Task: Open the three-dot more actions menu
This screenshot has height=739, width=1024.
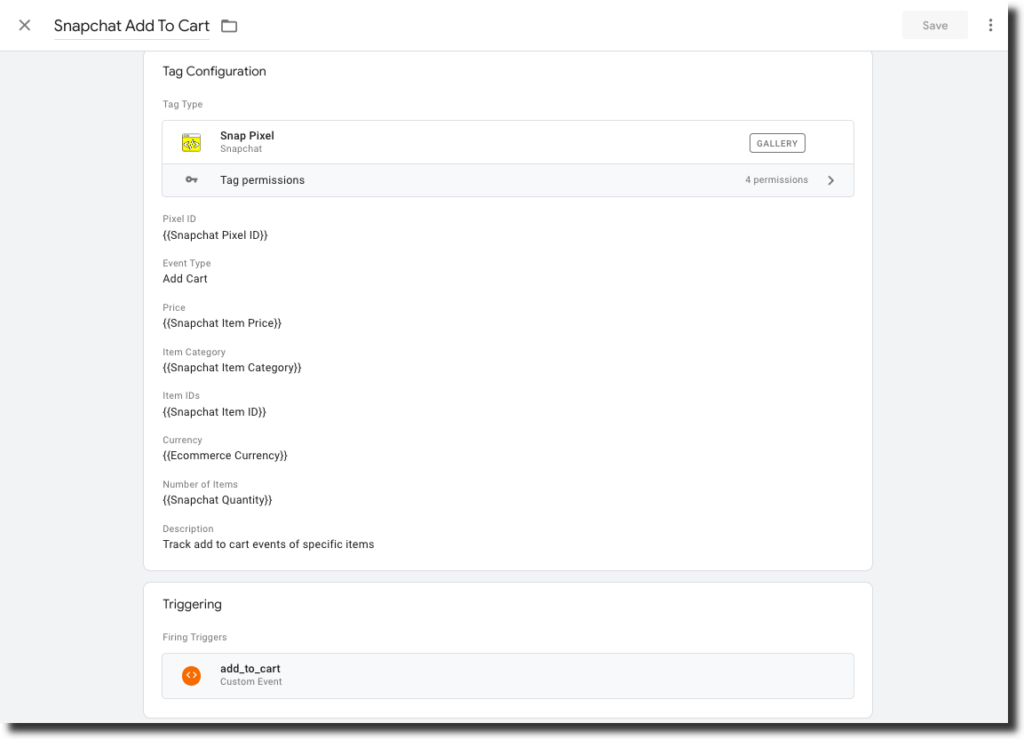Action: 990,25
